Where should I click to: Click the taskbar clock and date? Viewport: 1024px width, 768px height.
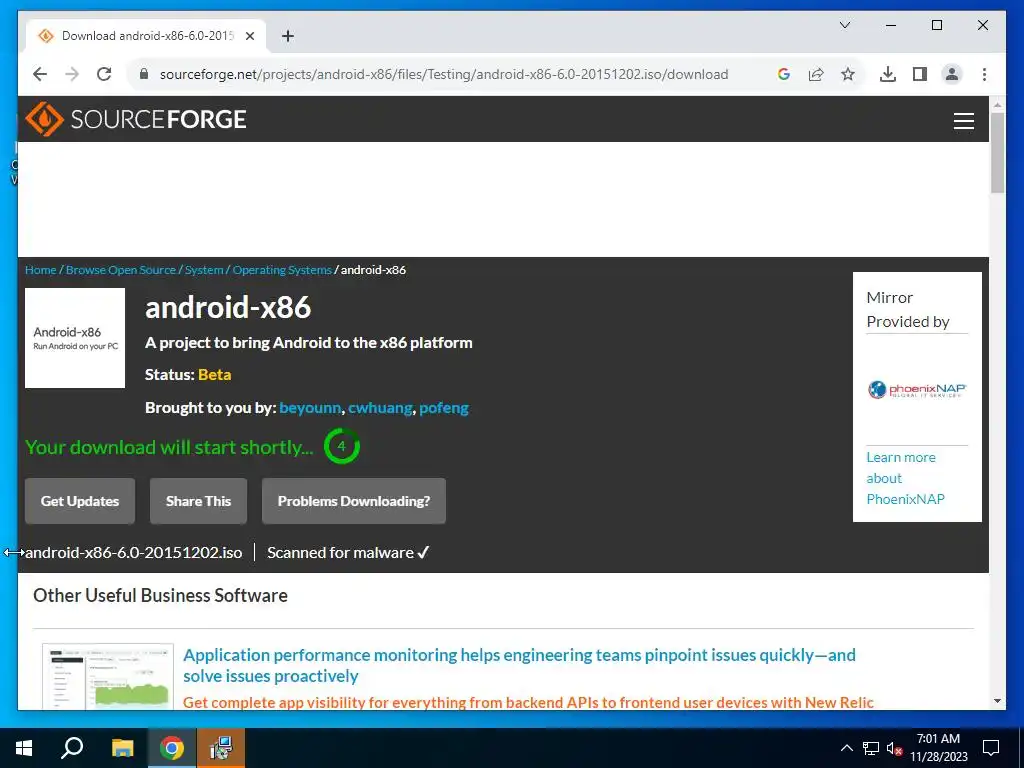pyautogui.click(x=938, y=748)
